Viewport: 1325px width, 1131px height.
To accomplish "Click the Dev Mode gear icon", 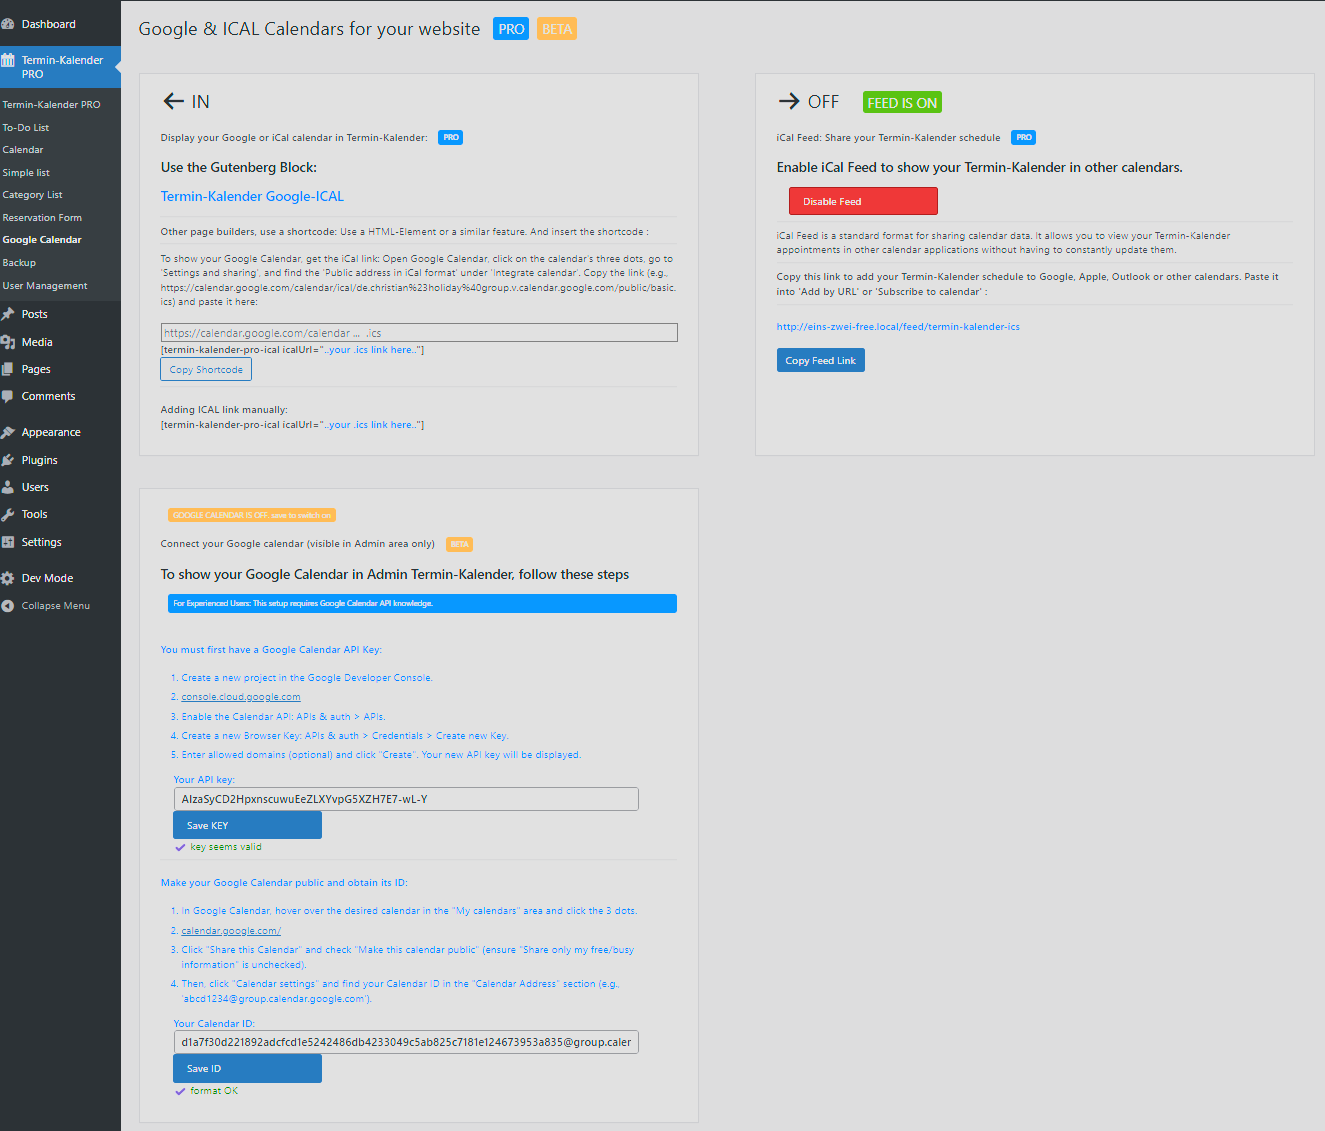I will [8, 578].
